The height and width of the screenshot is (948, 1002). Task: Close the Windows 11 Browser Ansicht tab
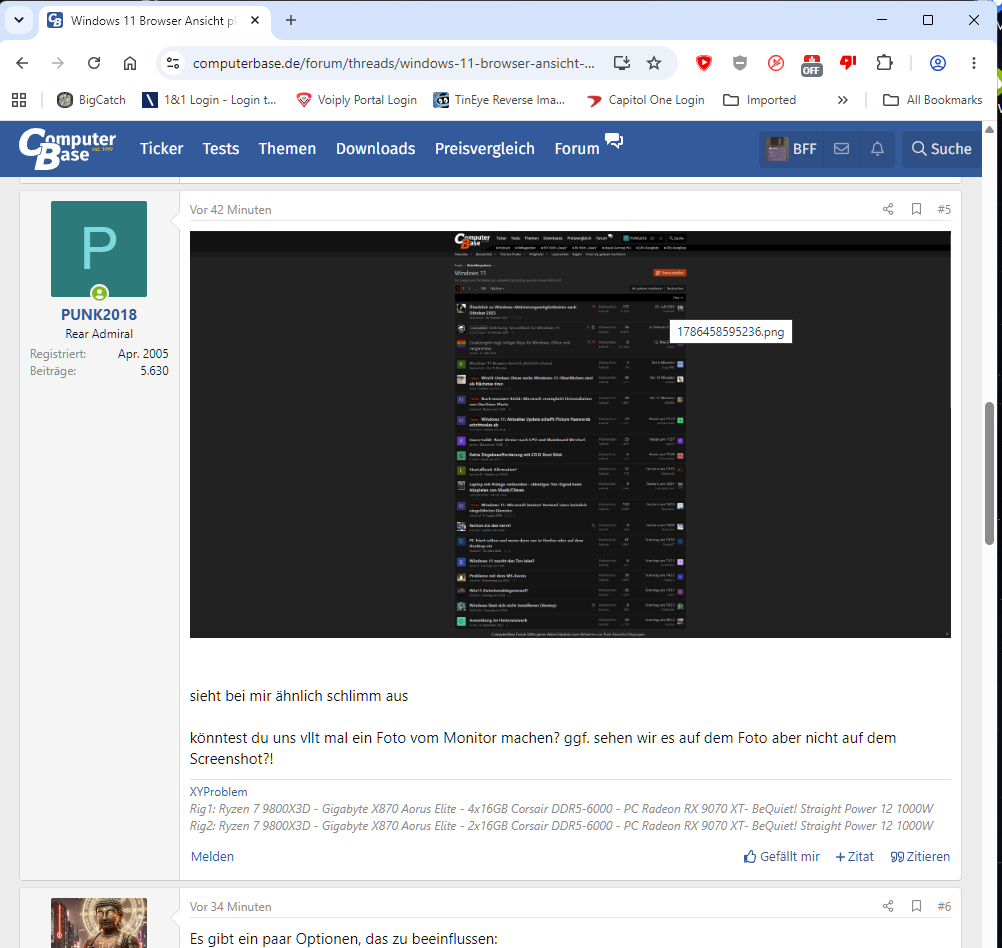(255, 20)
